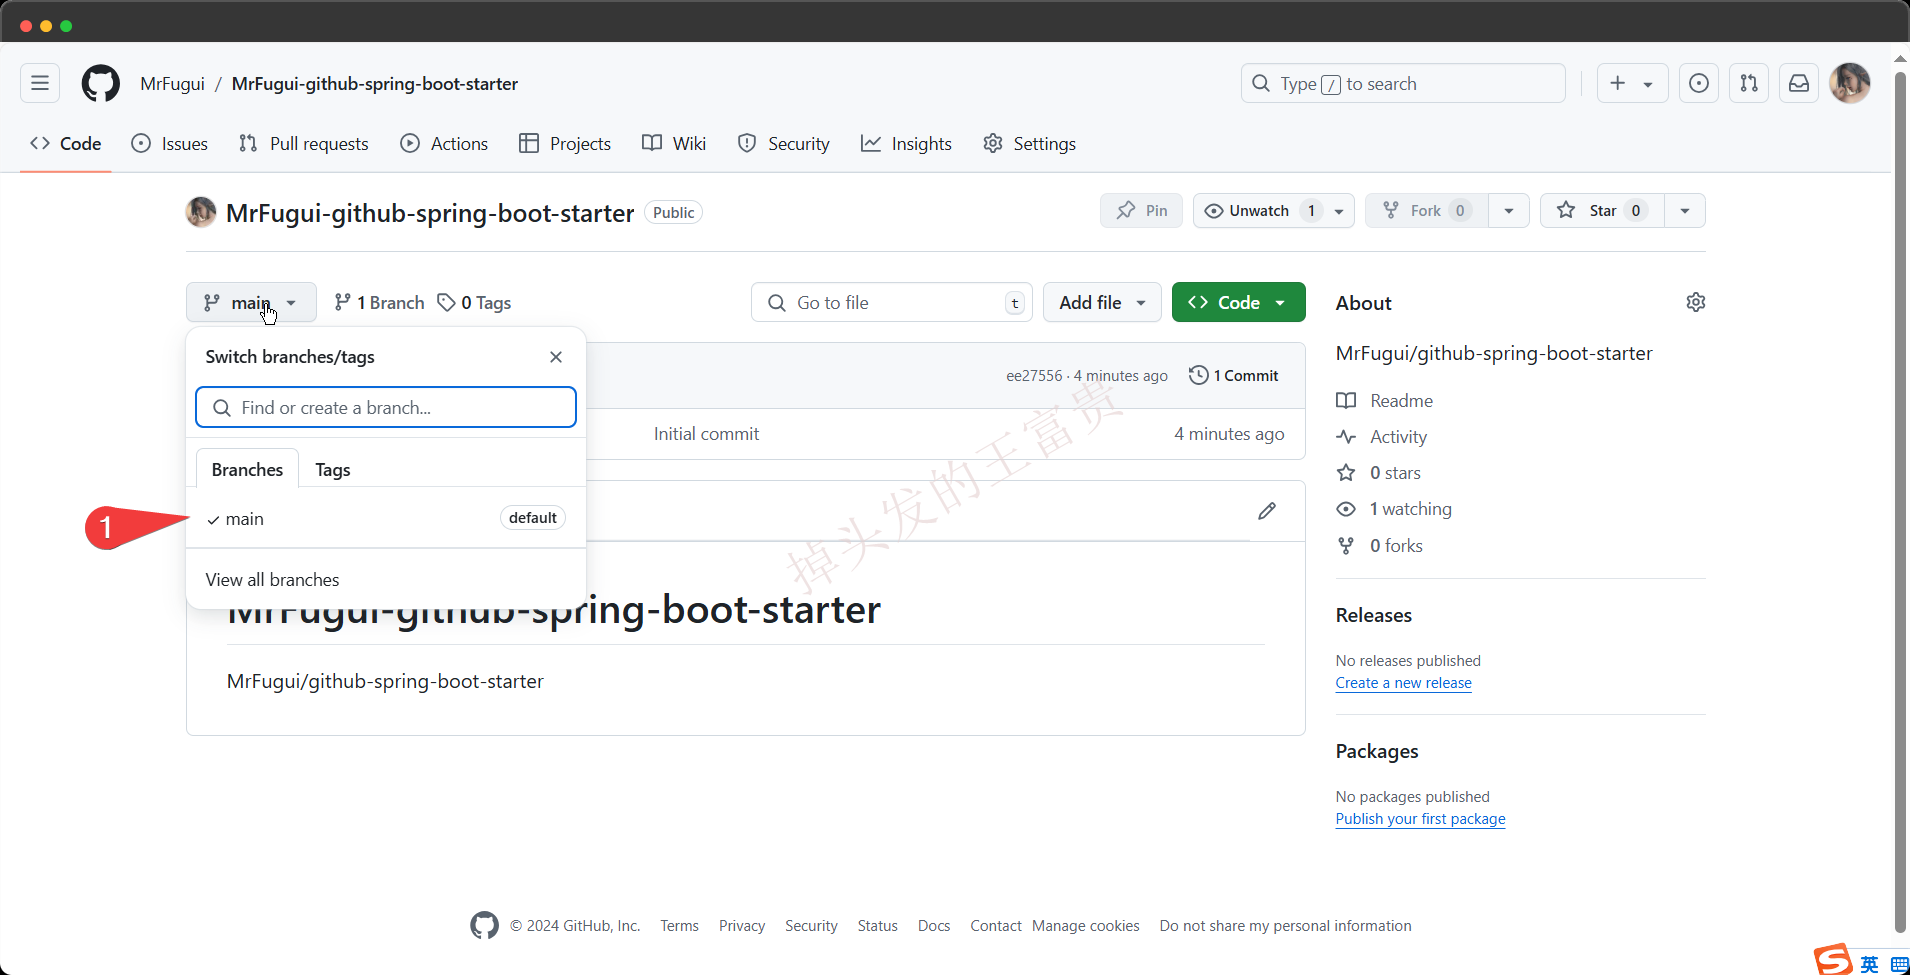Click Create a new release
1910x975 pixels.
(1403, 683)
